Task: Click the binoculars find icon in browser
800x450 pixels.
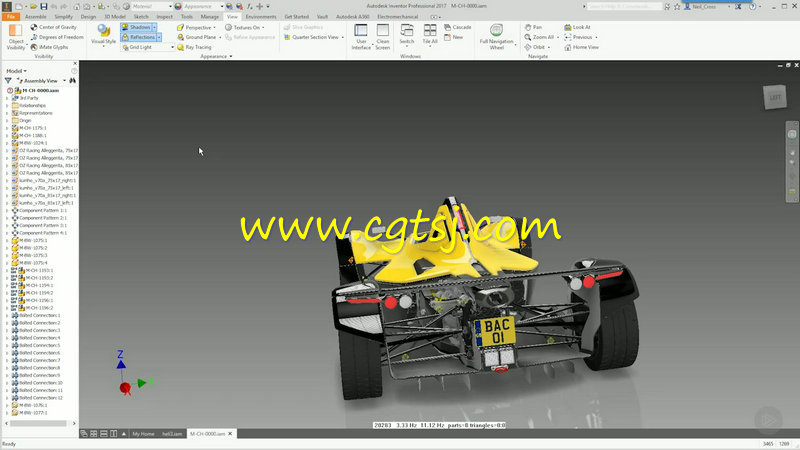Action: point(72,81)
